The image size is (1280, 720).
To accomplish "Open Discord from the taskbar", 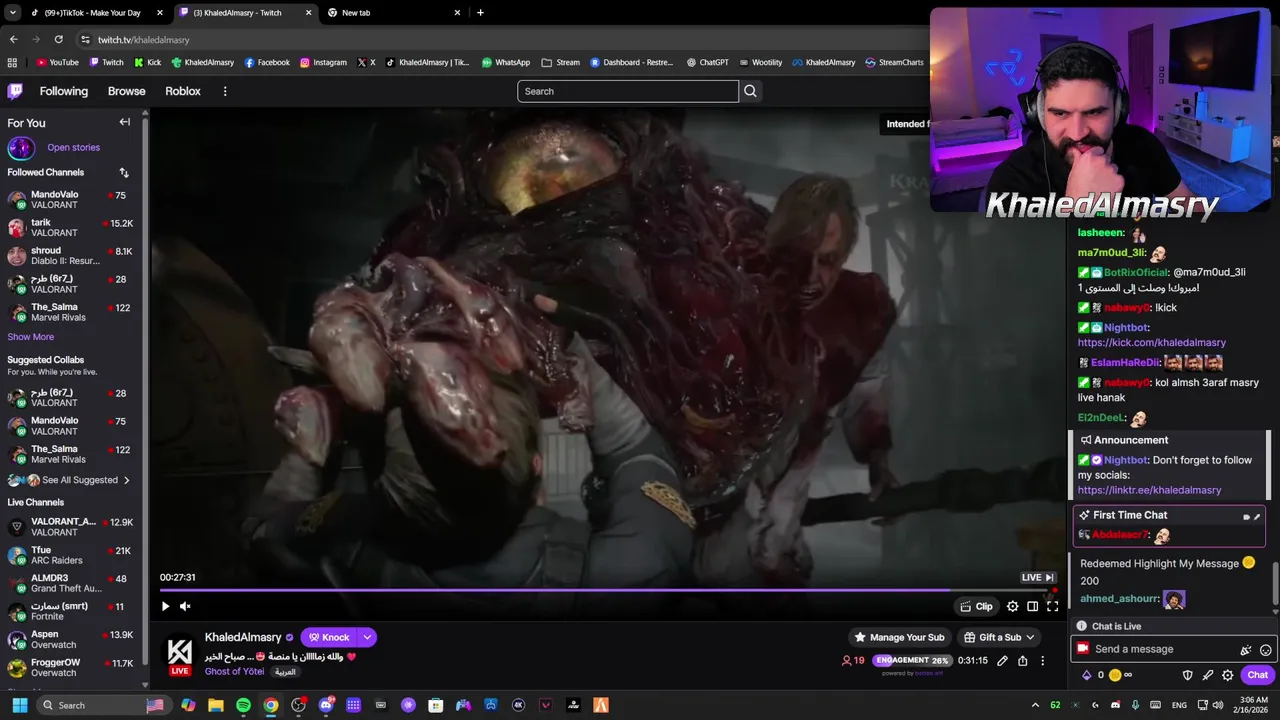I will click(326, 705).
